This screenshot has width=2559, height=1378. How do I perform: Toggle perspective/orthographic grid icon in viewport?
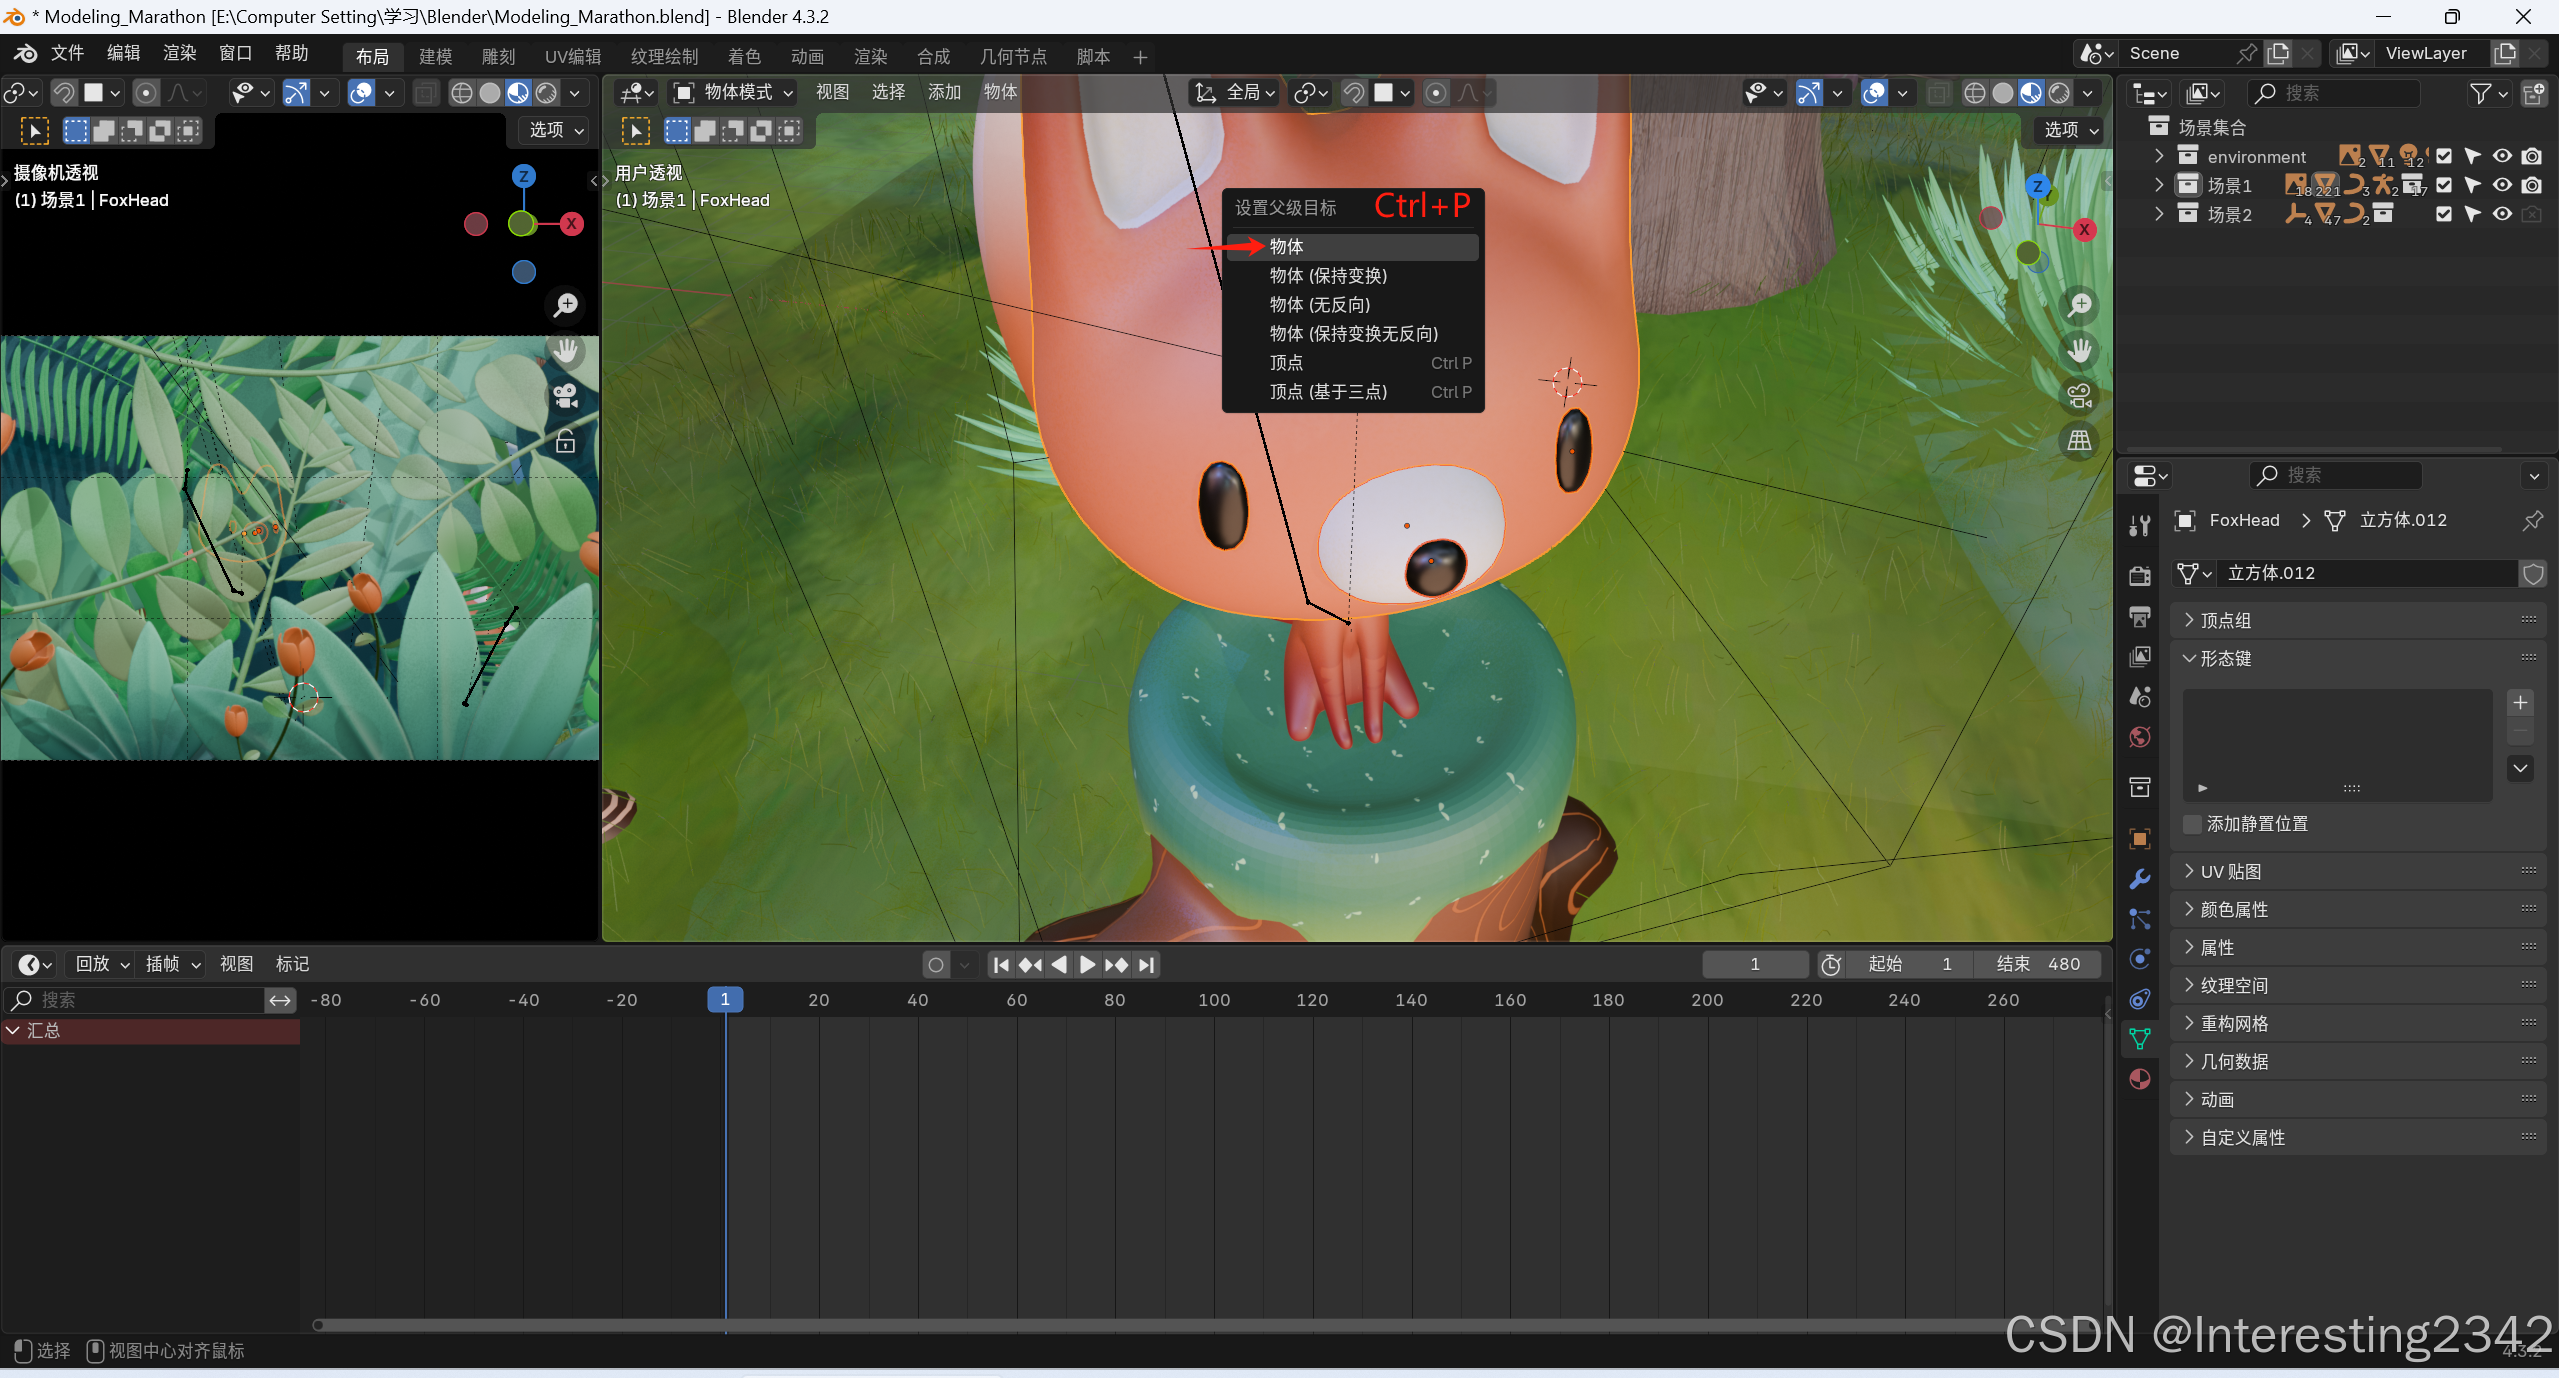click(2080, 441)
